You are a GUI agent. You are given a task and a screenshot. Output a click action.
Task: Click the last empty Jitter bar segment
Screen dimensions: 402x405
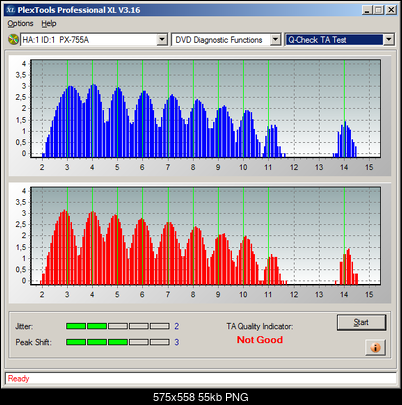tap(160, 326)
